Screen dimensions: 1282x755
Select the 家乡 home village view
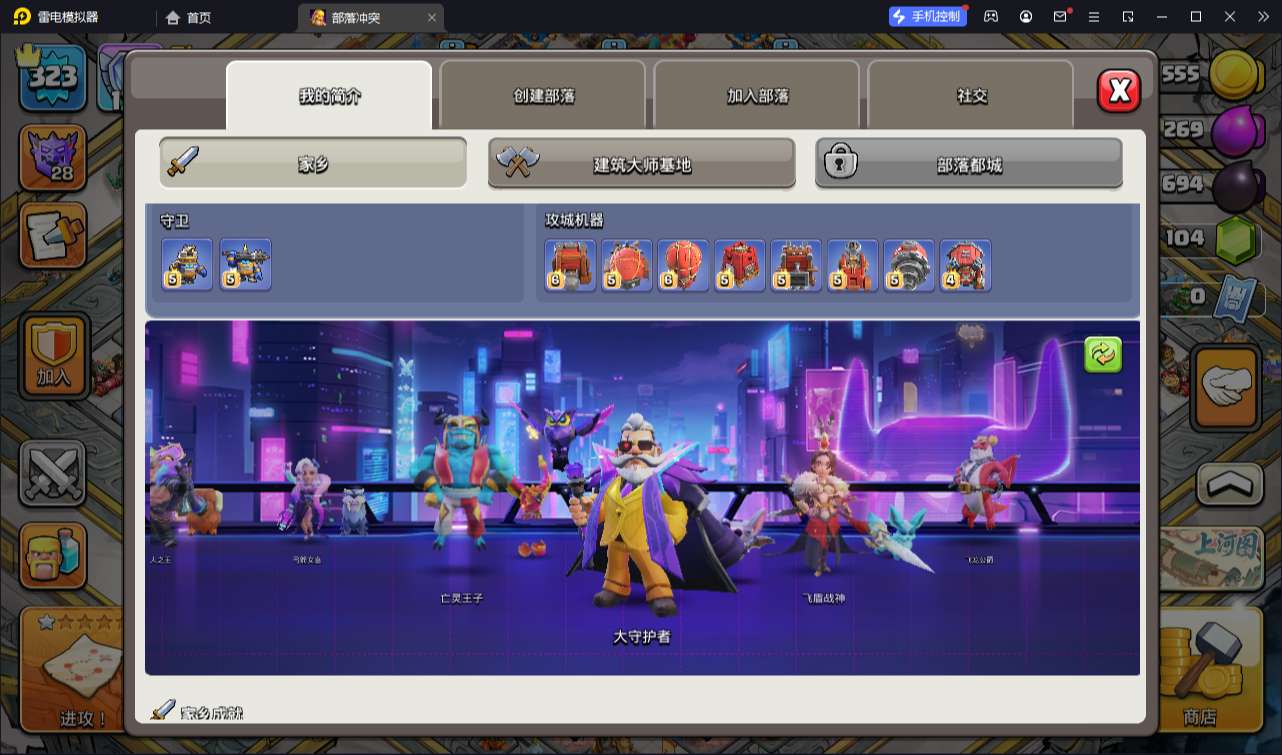click(x=313, y=164)
